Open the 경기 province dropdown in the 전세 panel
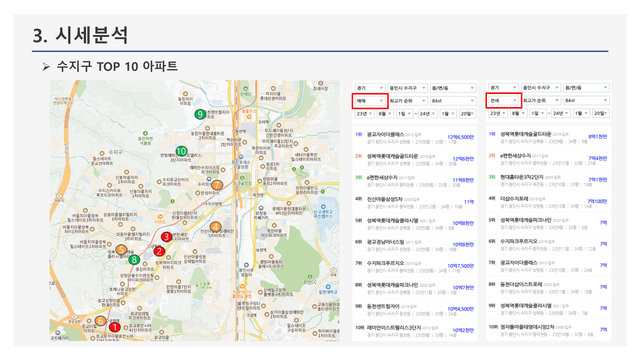The image size is (640, 360). point(503,87)
